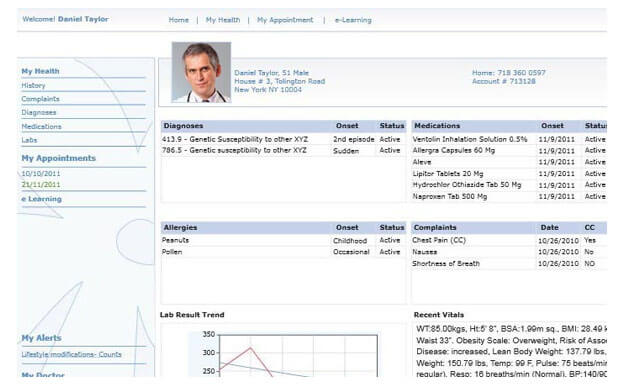Select Ventolin Inhalation Solution 0.5% row
624x385 pixels.
pyautogui.click(x=509, y=139)
